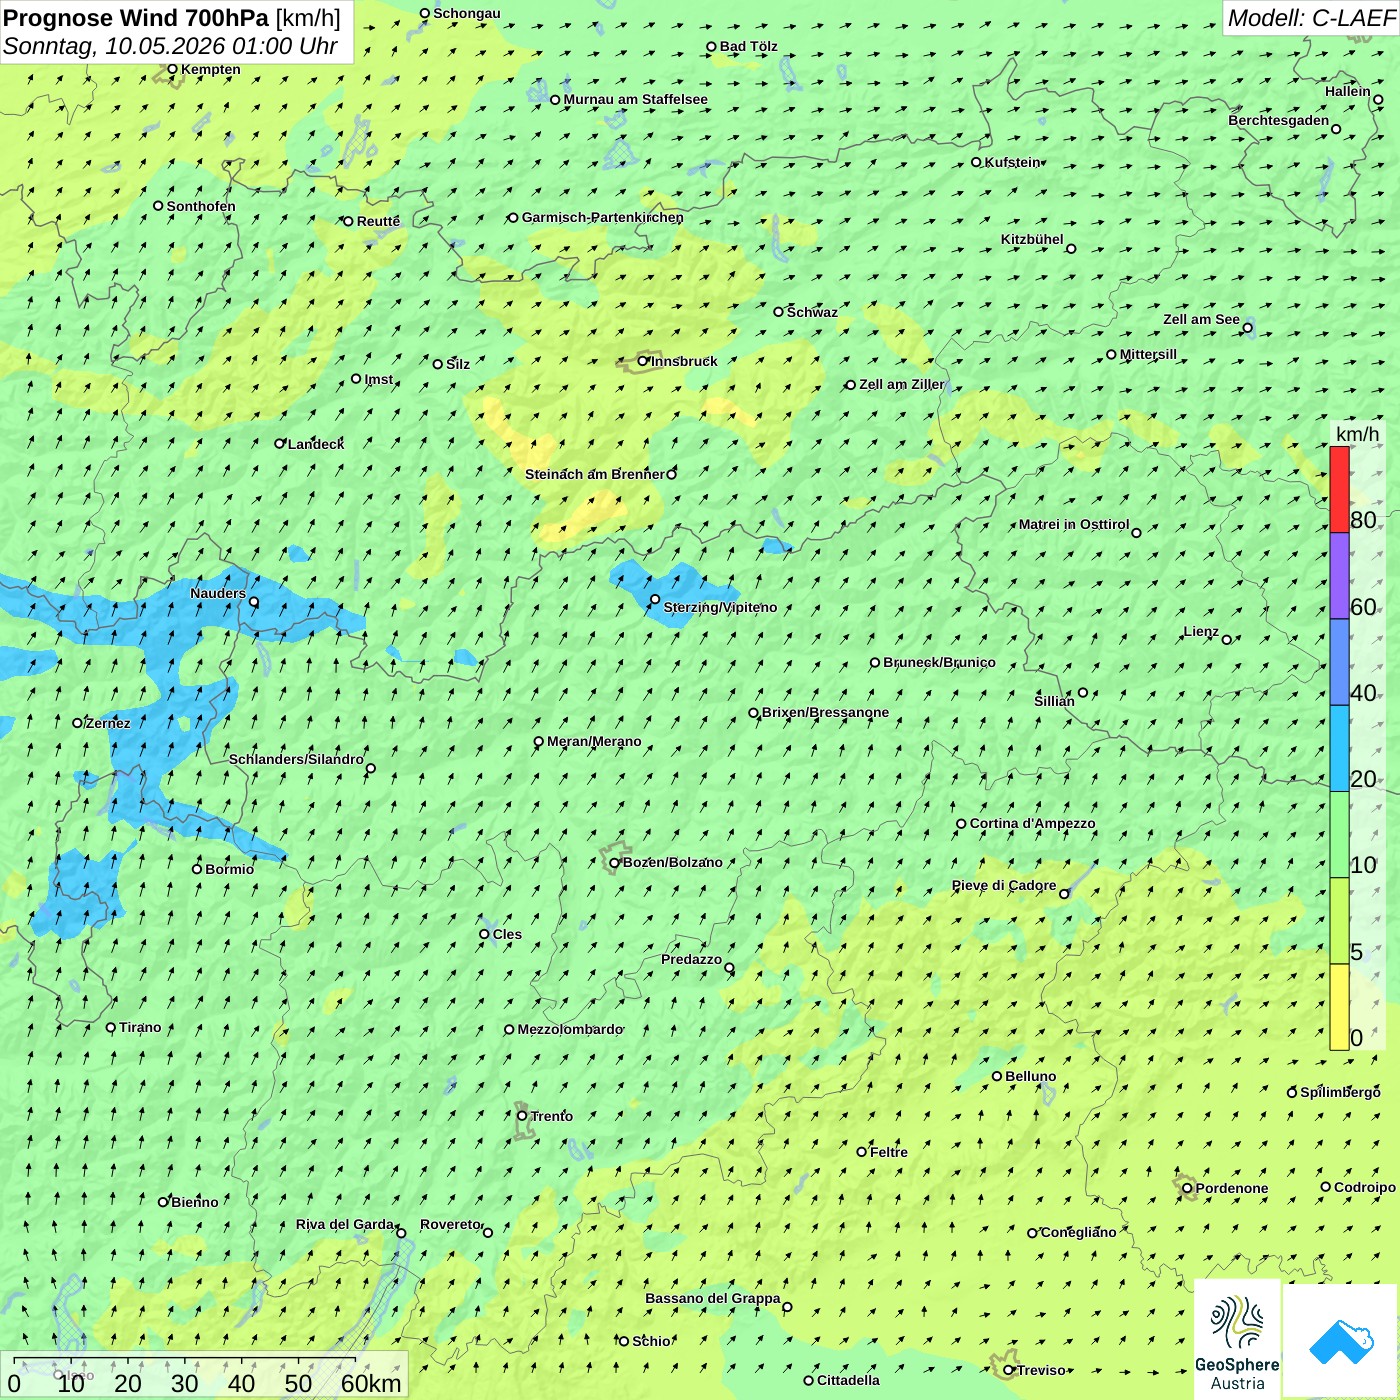Click the Lienz location circle
Viewport: 1400px width, 1400px height.
pos(1227,639)
